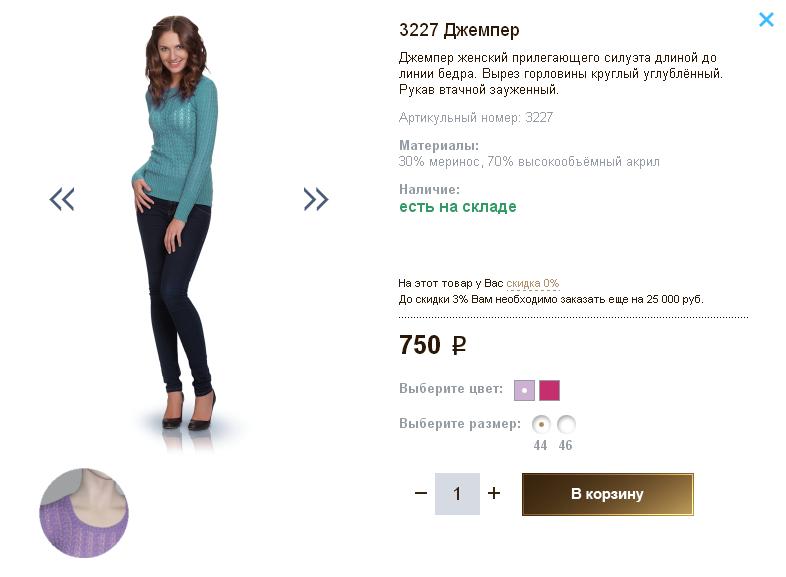Increase quantity with the plus button
Image resolution: width=786 pixels, height=577 pixels.
[x=494, y=493]
